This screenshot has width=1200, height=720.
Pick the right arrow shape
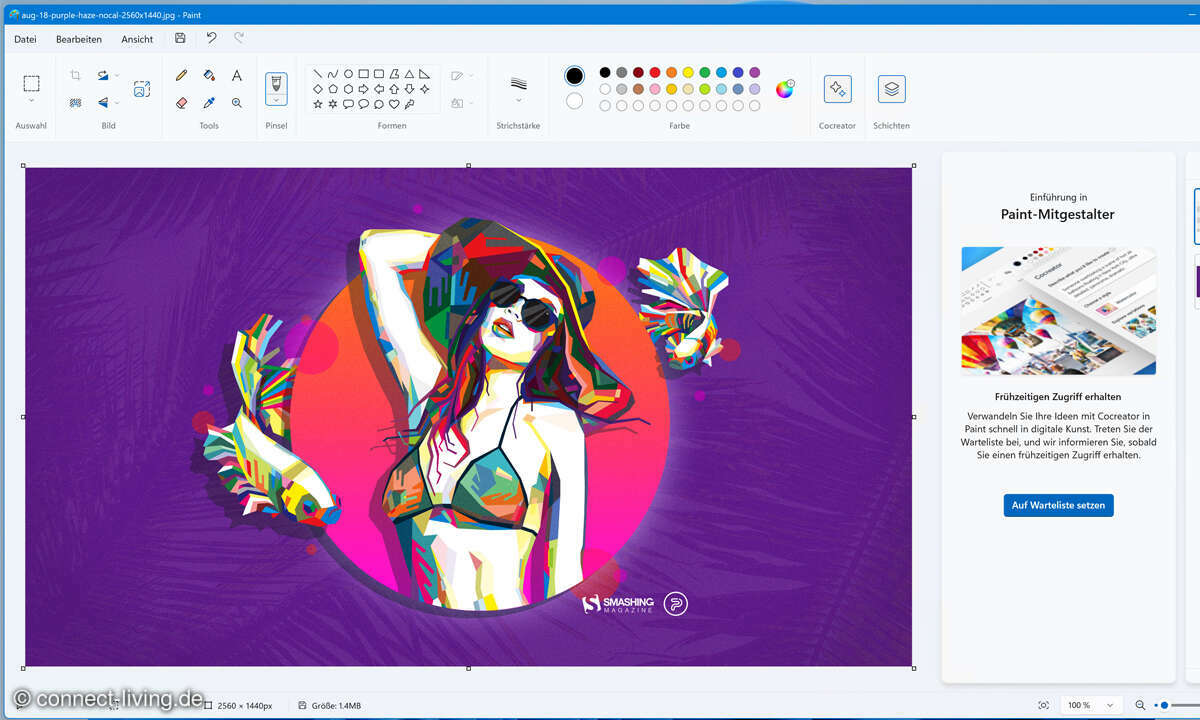point(364,89)
